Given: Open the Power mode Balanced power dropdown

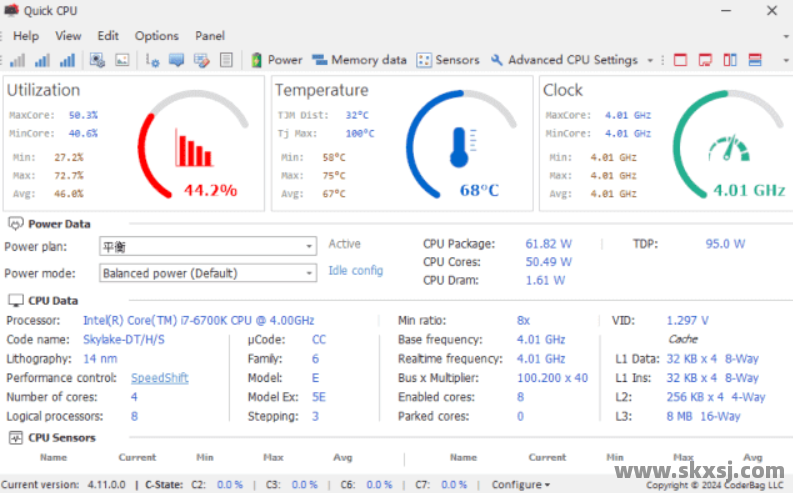Looking at the screenshot, I should click(x=208, y=273).
